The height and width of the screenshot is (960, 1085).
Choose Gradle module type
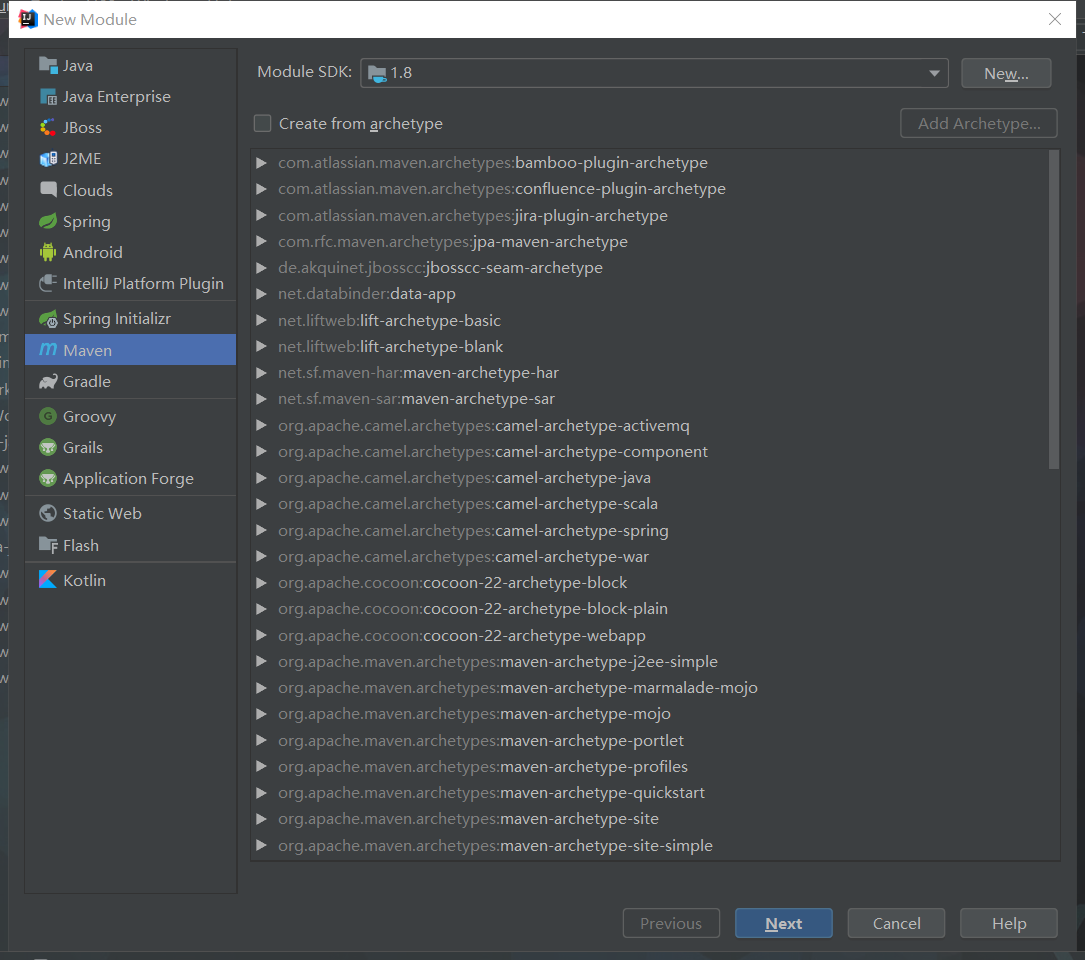click(131, 382)
